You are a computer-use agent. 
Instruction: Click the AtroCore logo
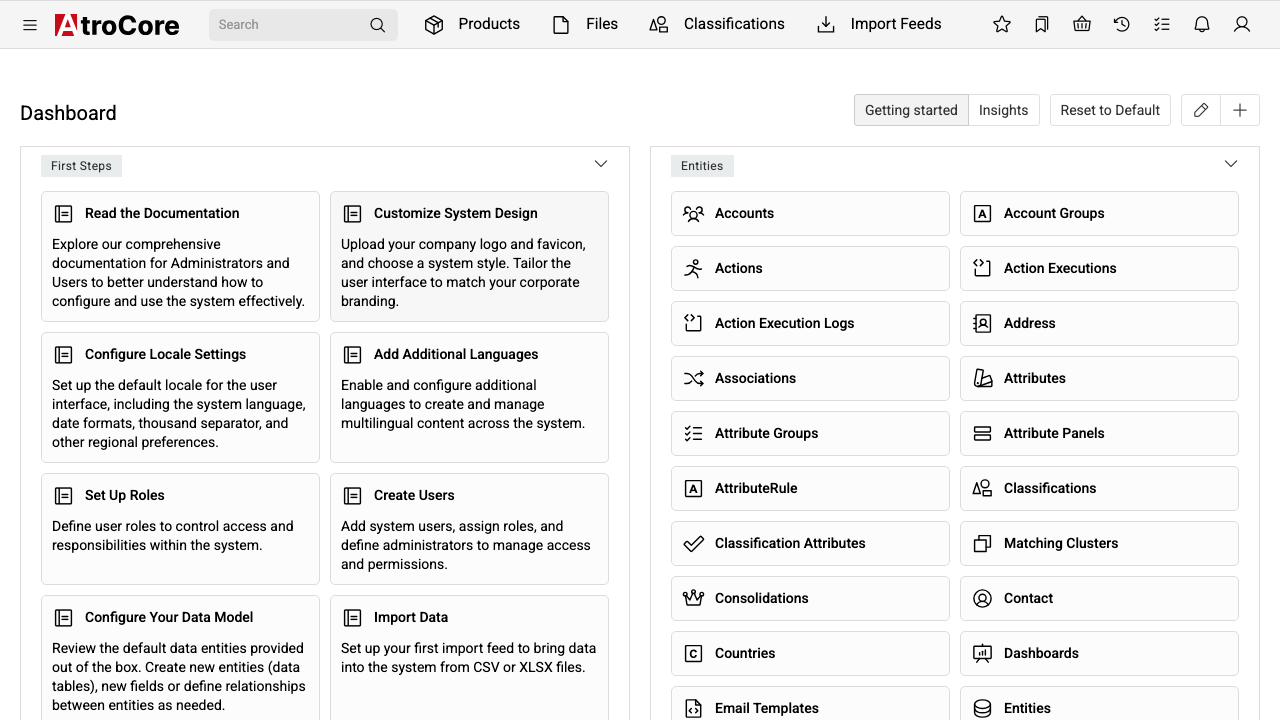tap(117, 25)
